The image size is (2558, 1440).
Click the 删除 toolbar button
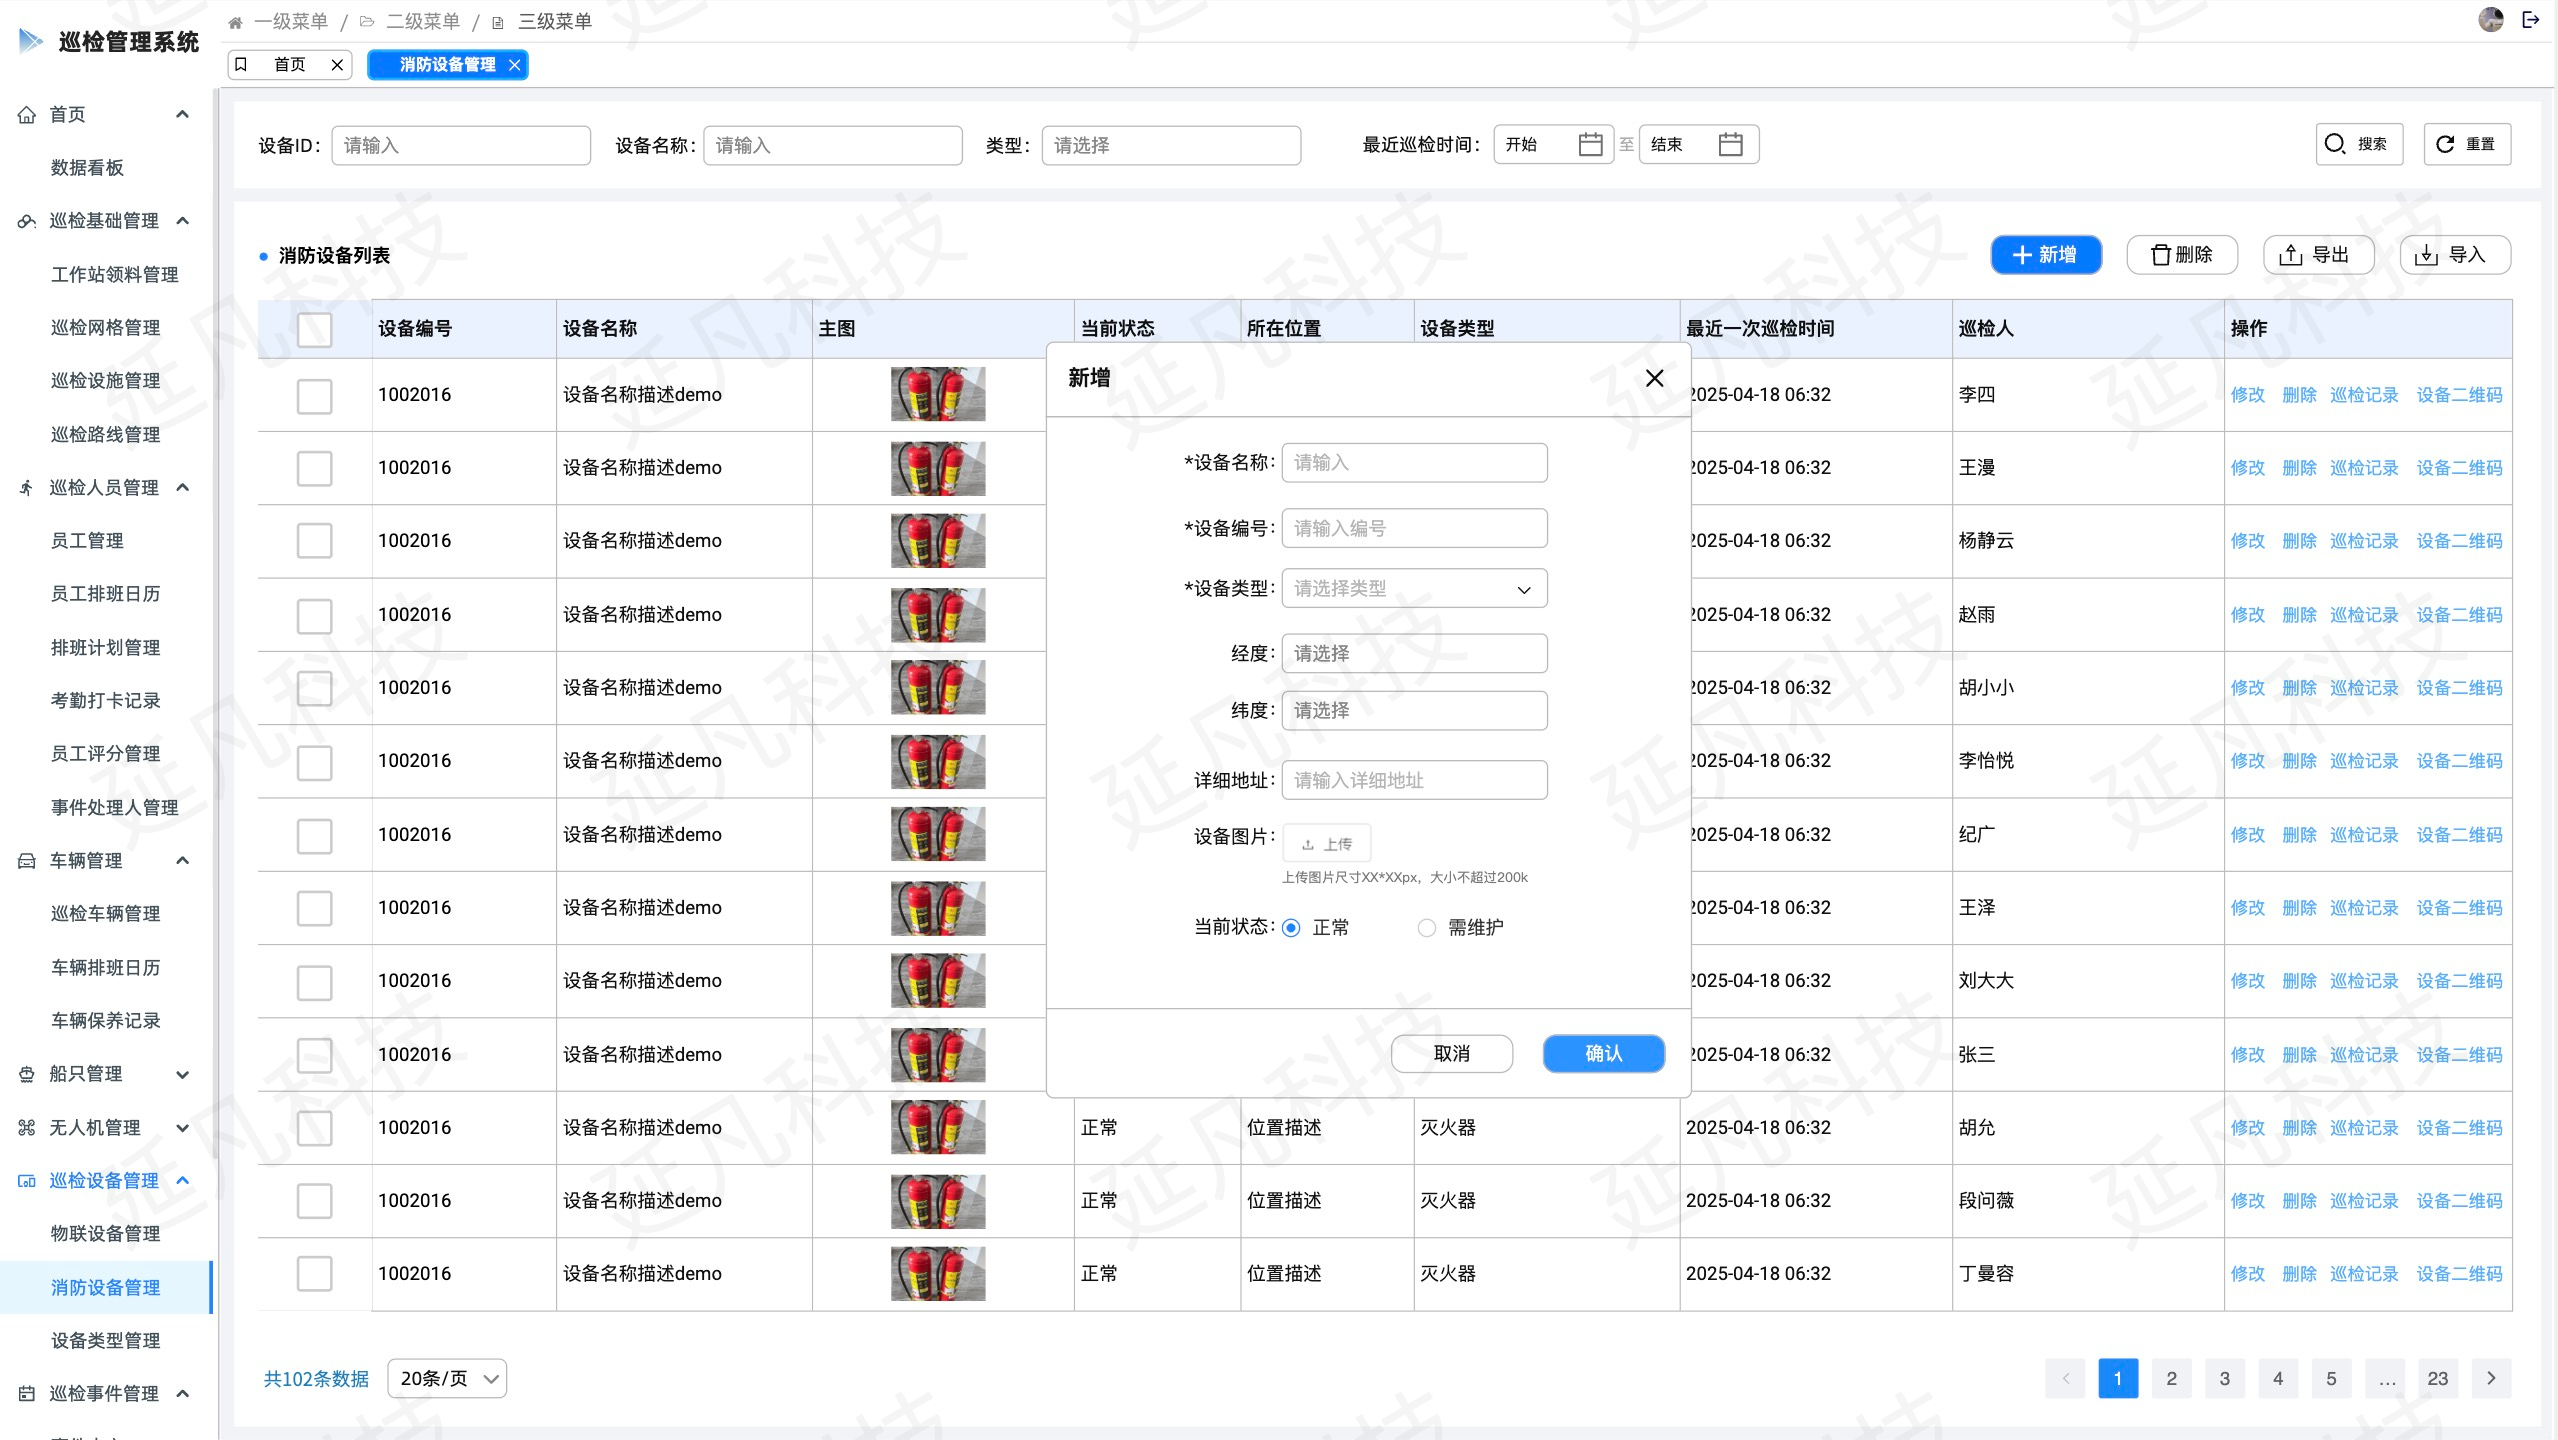(x=2181, y=254)
